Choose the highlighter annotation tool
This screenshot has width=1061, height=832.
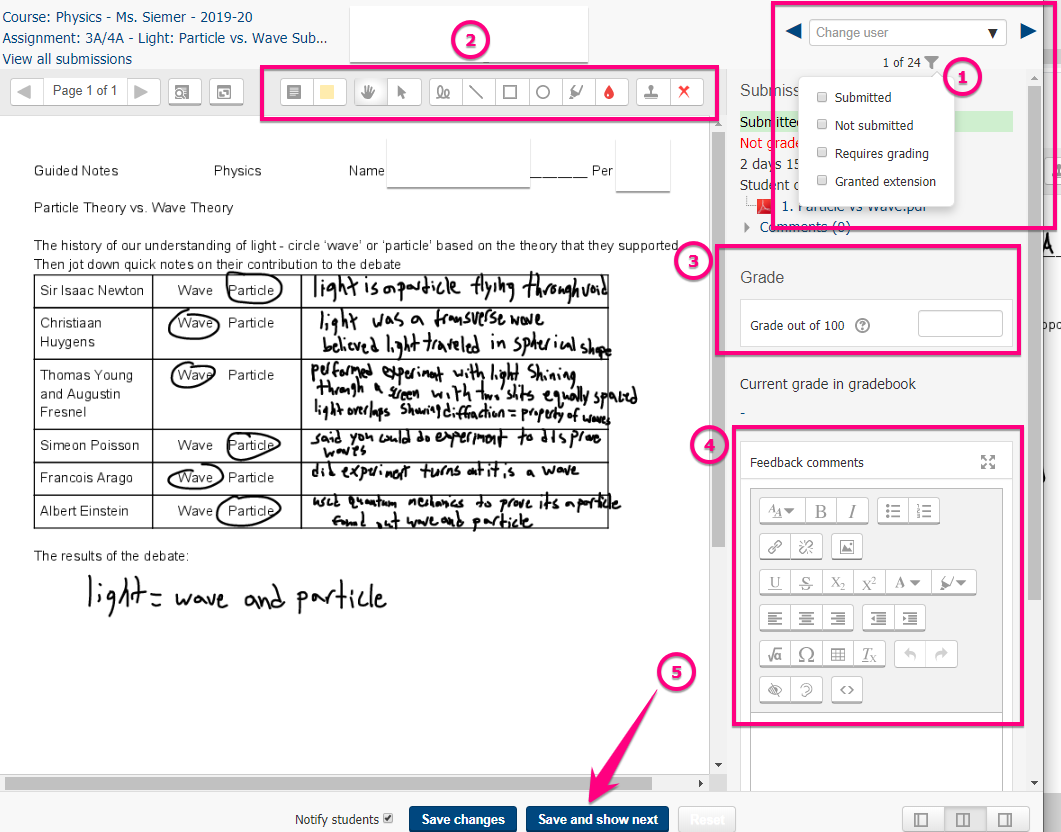coord(575,92)
